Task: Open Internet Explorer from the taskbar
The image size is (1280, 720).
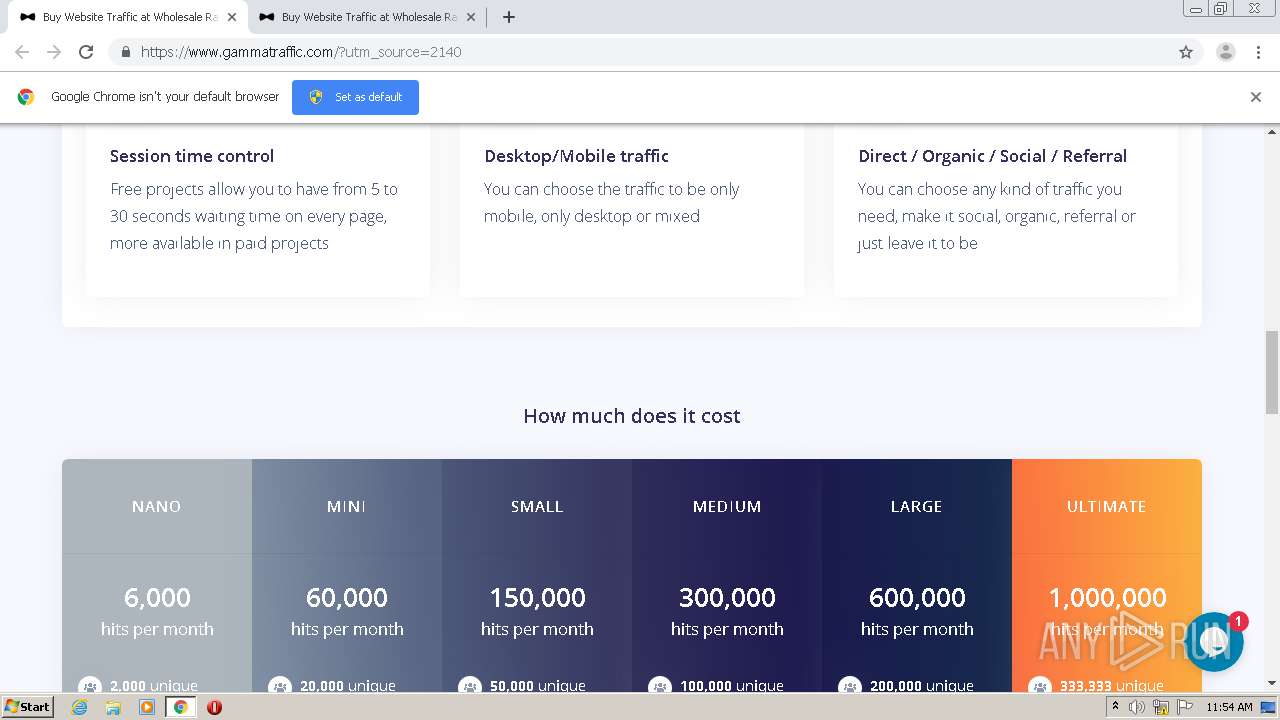Action: click(80, 707)
